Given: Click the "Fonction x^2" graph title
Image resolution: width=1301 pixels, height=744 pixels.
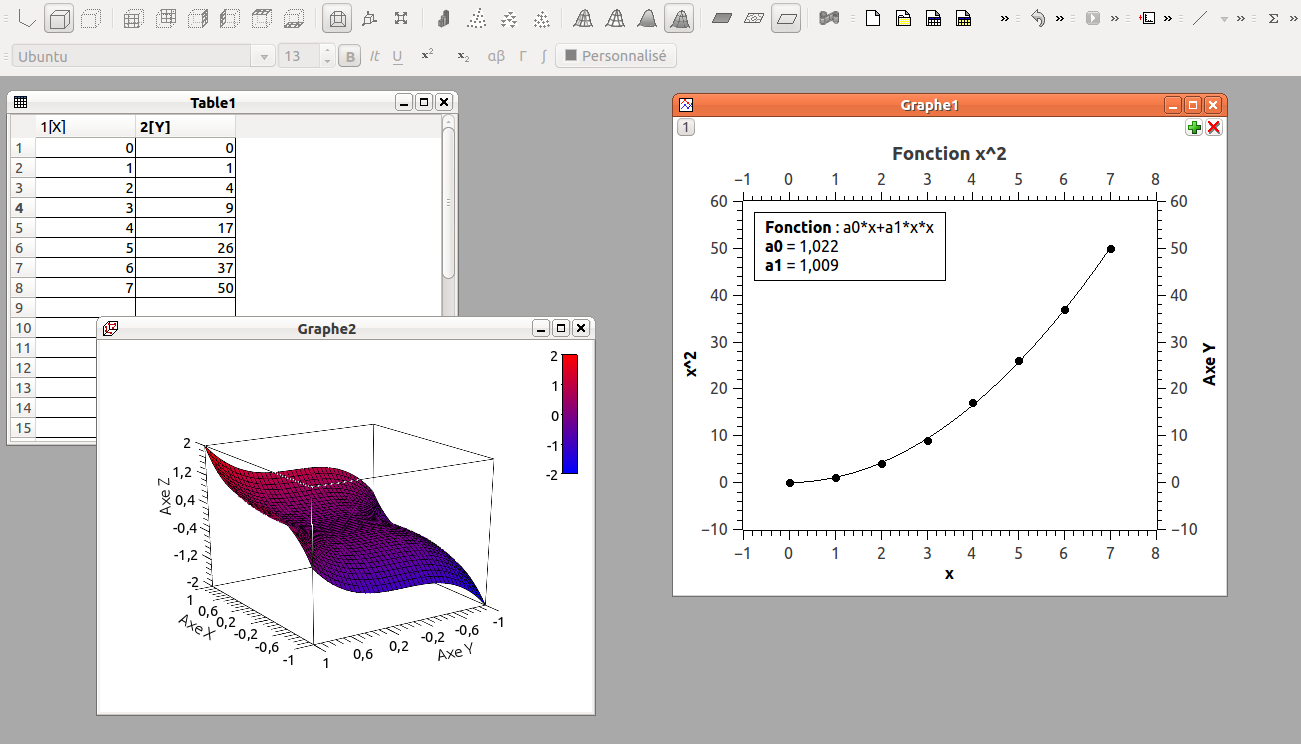Looking at the screenshot, I should pyautogui.click(x=949, y=154).
